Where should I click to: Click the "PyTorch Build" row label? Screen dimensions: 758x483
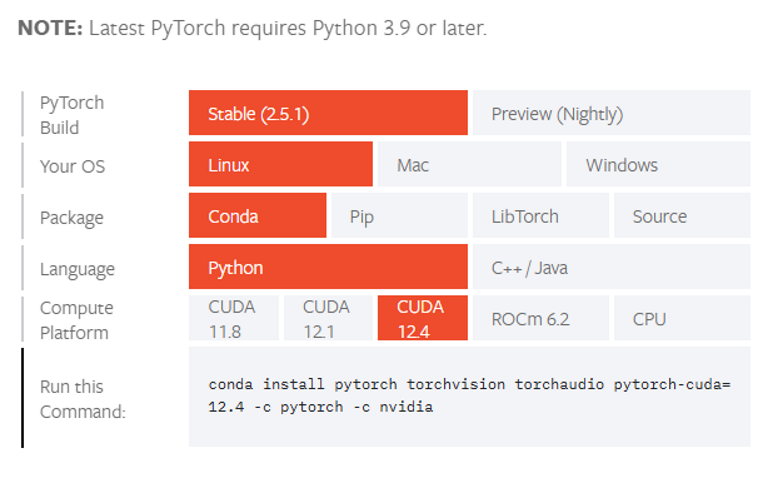[72, 114]
